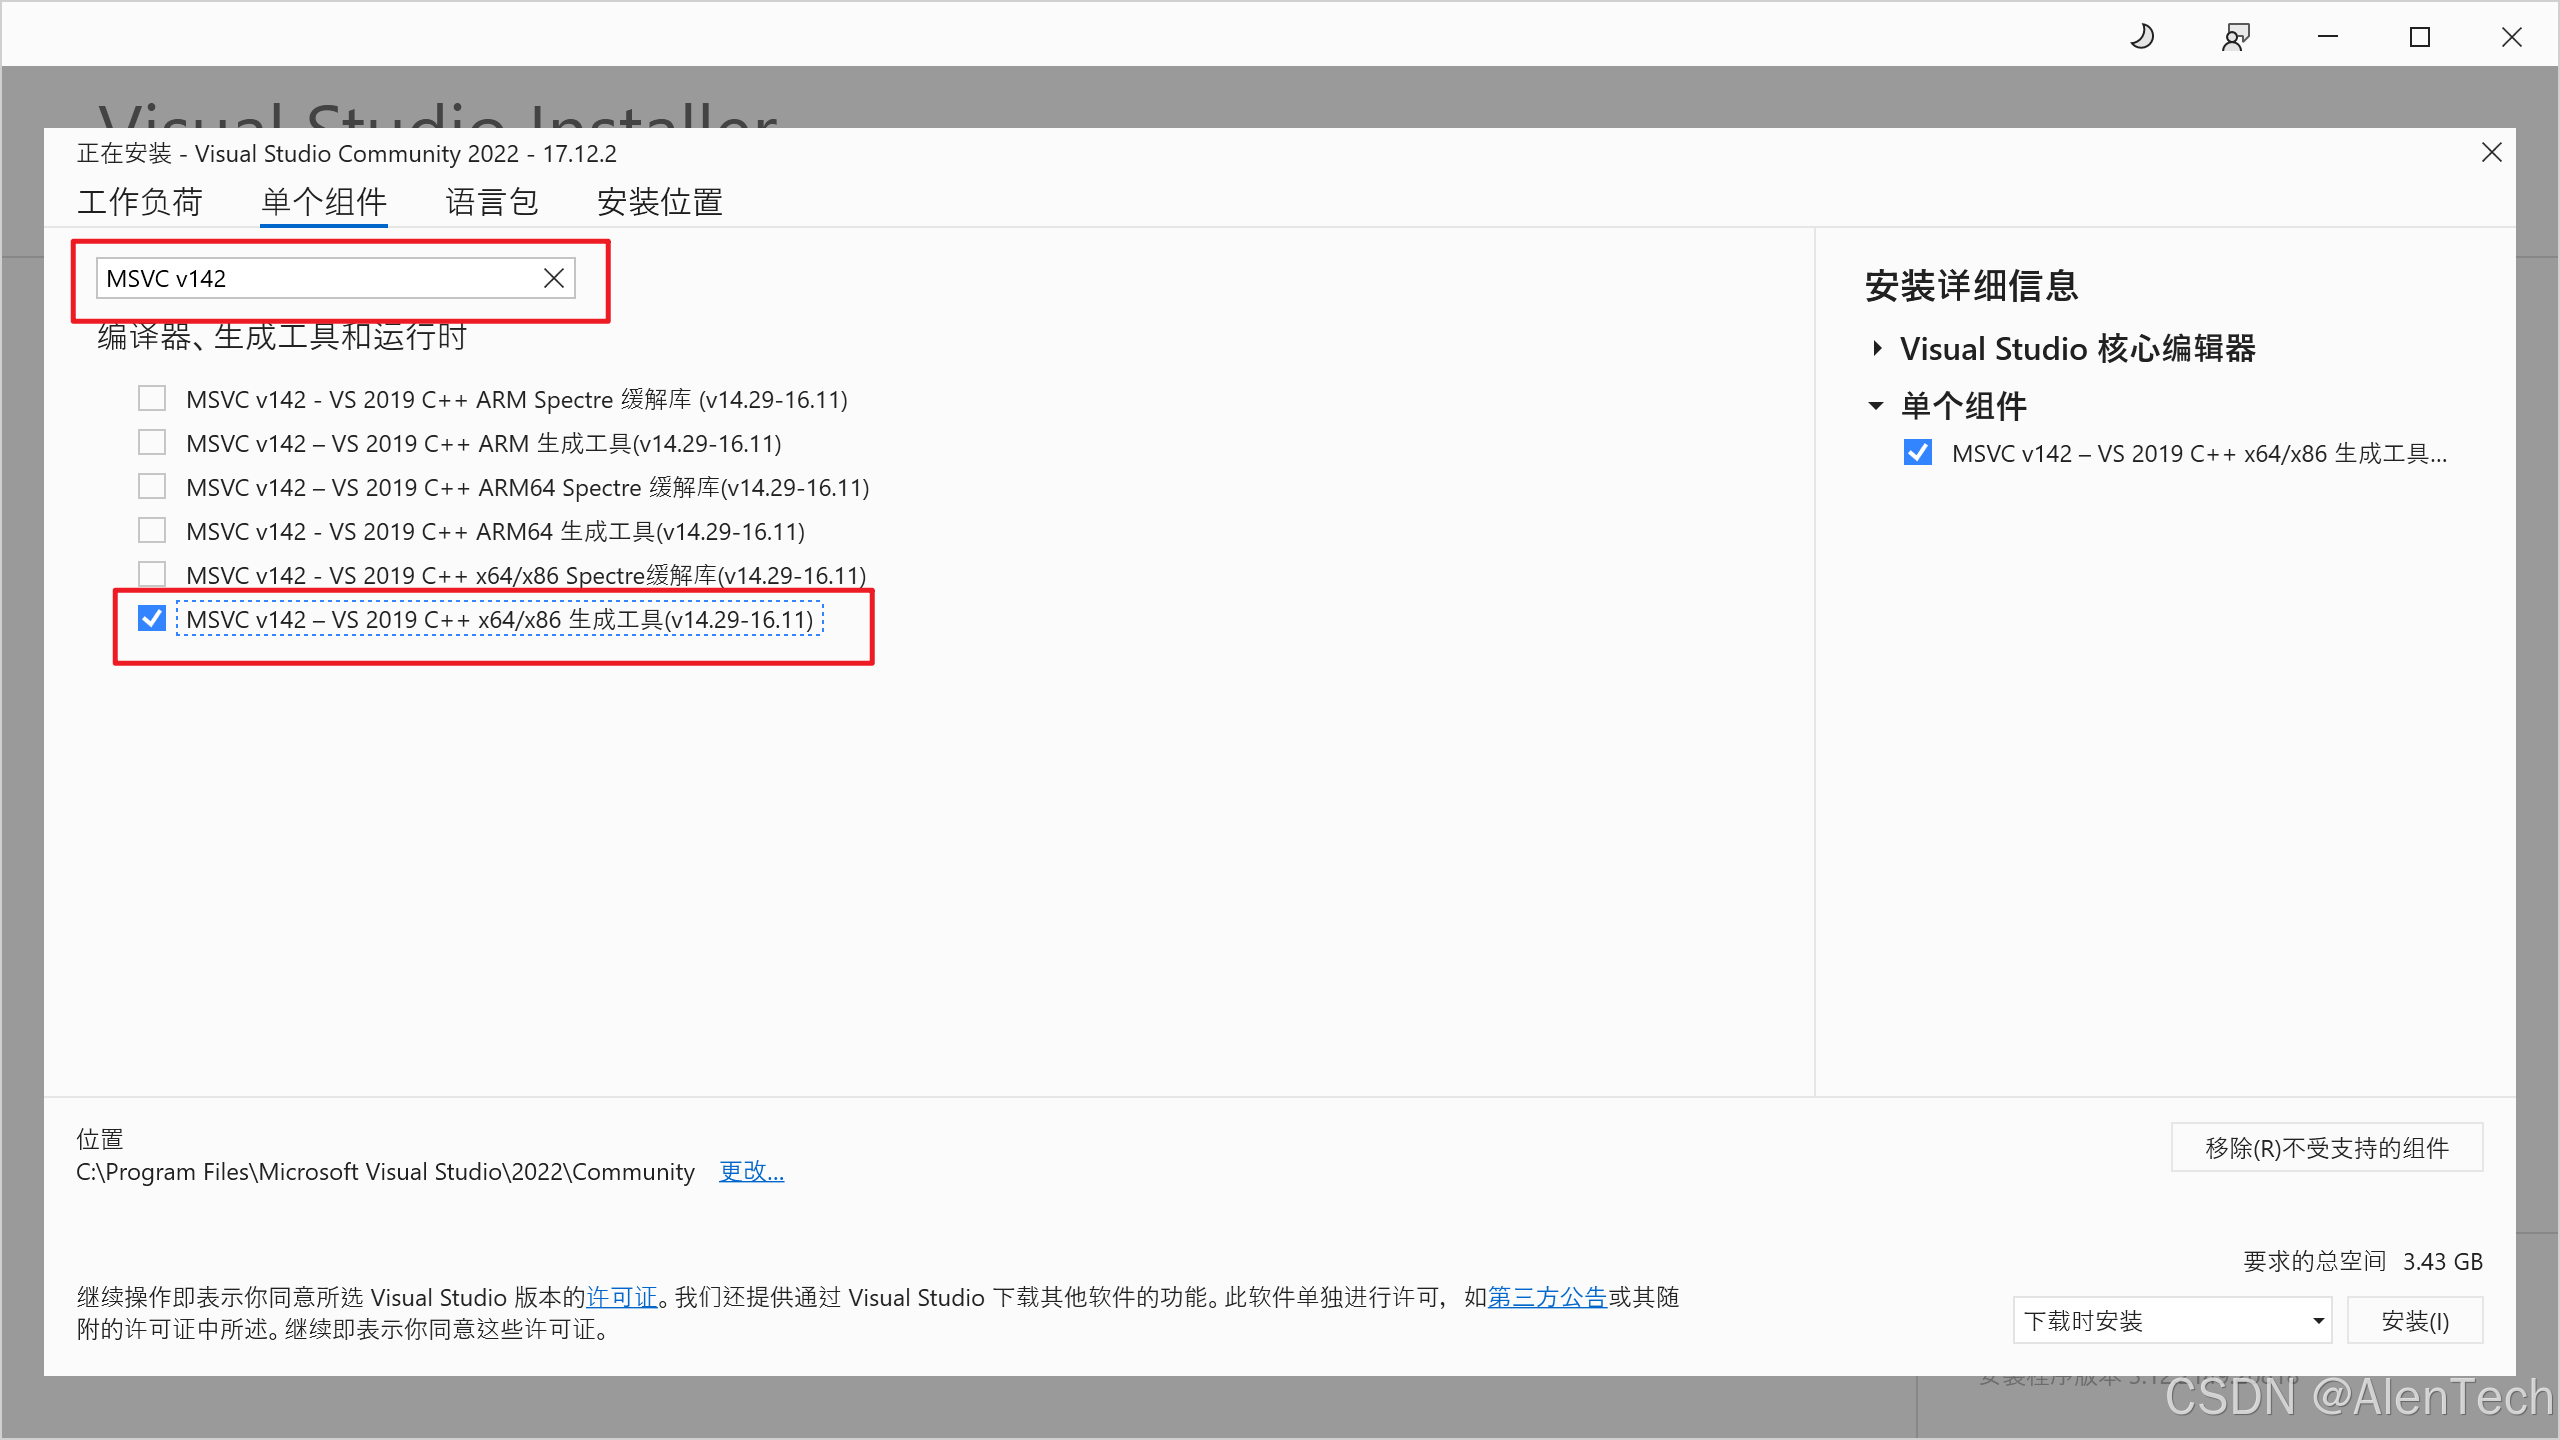This screenshot has width=2560, height=1440.
Task: Switch to the Workloads tab
Action: tap(140, 202)
